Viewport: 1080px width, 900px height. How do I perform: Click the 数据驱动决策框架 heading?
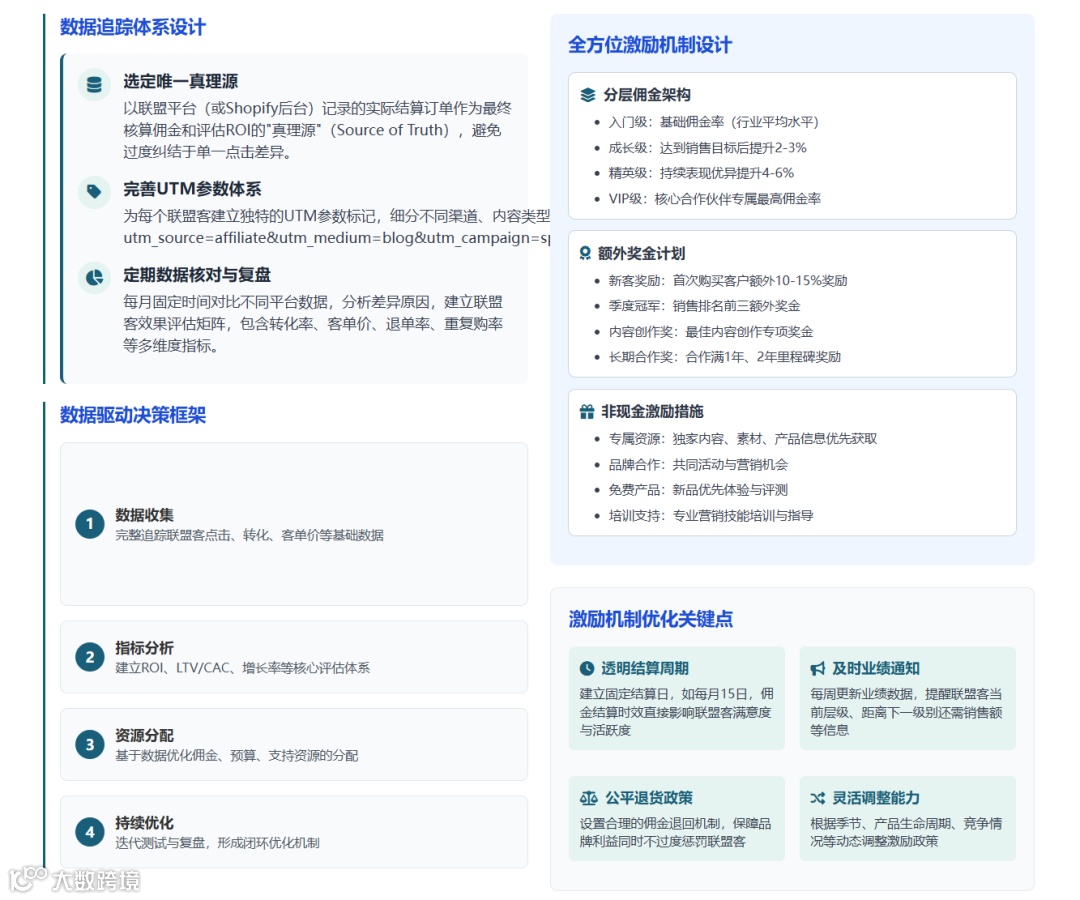pyautogui.click(x=133, y=415)
